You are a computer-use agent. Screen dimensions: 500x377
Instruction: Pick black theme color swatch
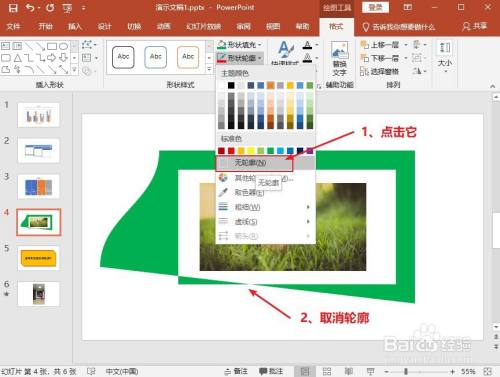pyautogui.click(x=231, y=85)
